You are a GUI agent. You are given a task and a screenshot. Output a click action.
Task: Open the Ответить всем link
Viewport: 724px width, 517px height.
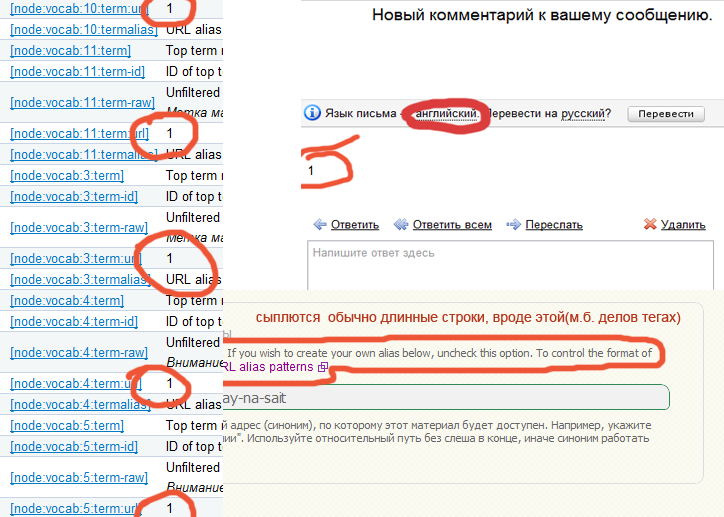(x=452, y=225)
